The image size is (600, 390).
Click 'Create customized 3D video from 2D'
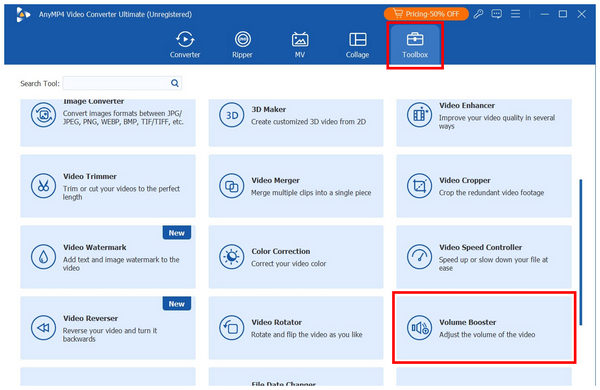pyautogui.click(x=308, y=122)
